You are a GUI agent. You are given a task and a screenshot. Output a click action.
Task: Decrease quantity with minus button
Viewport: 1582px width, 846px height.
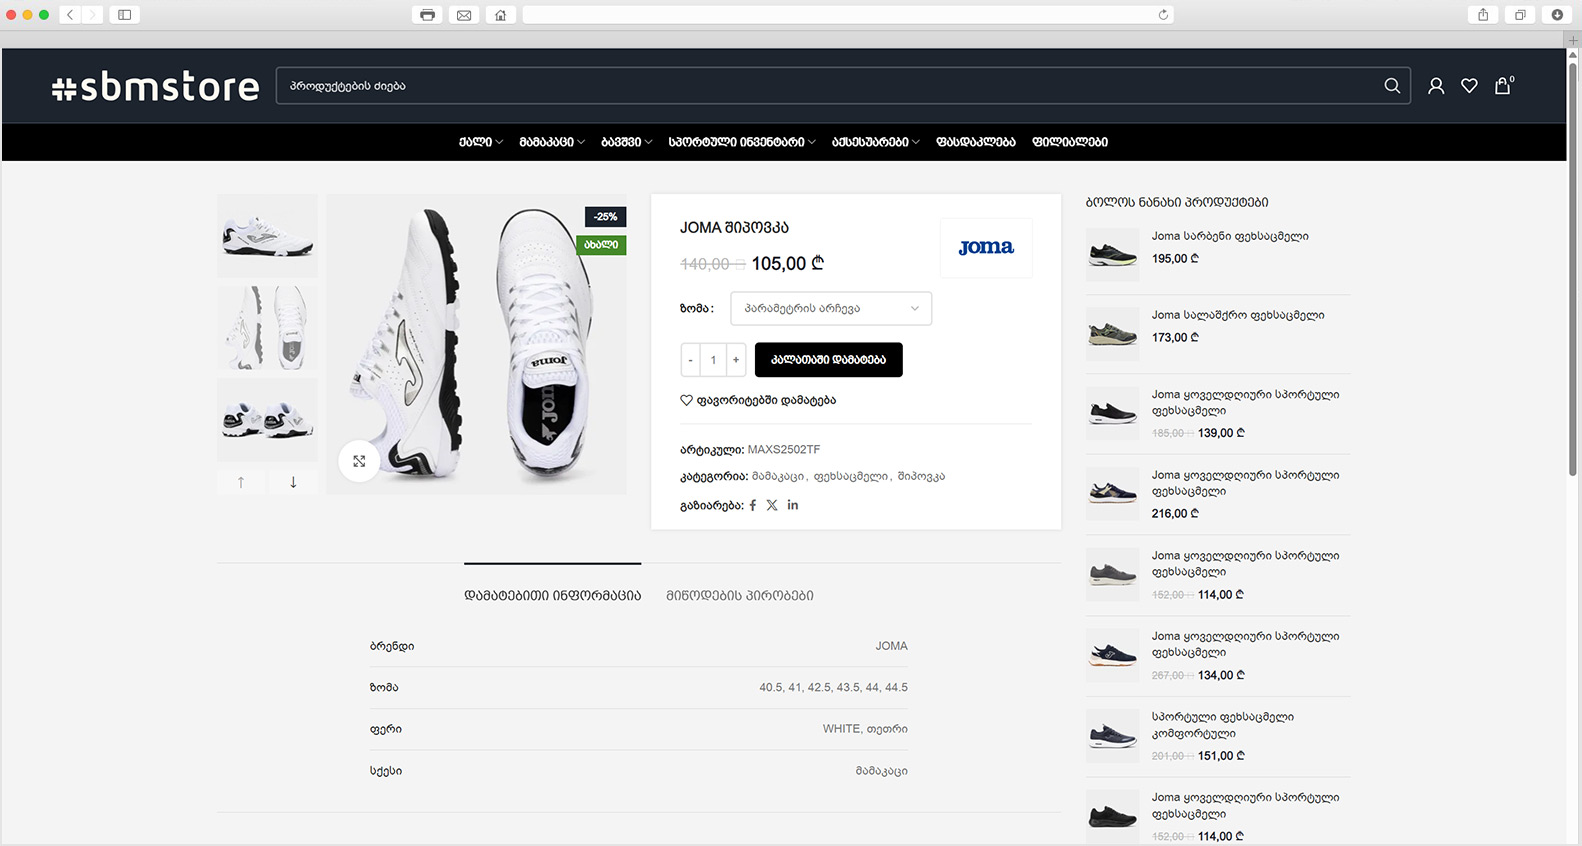[x=690, y=360]
